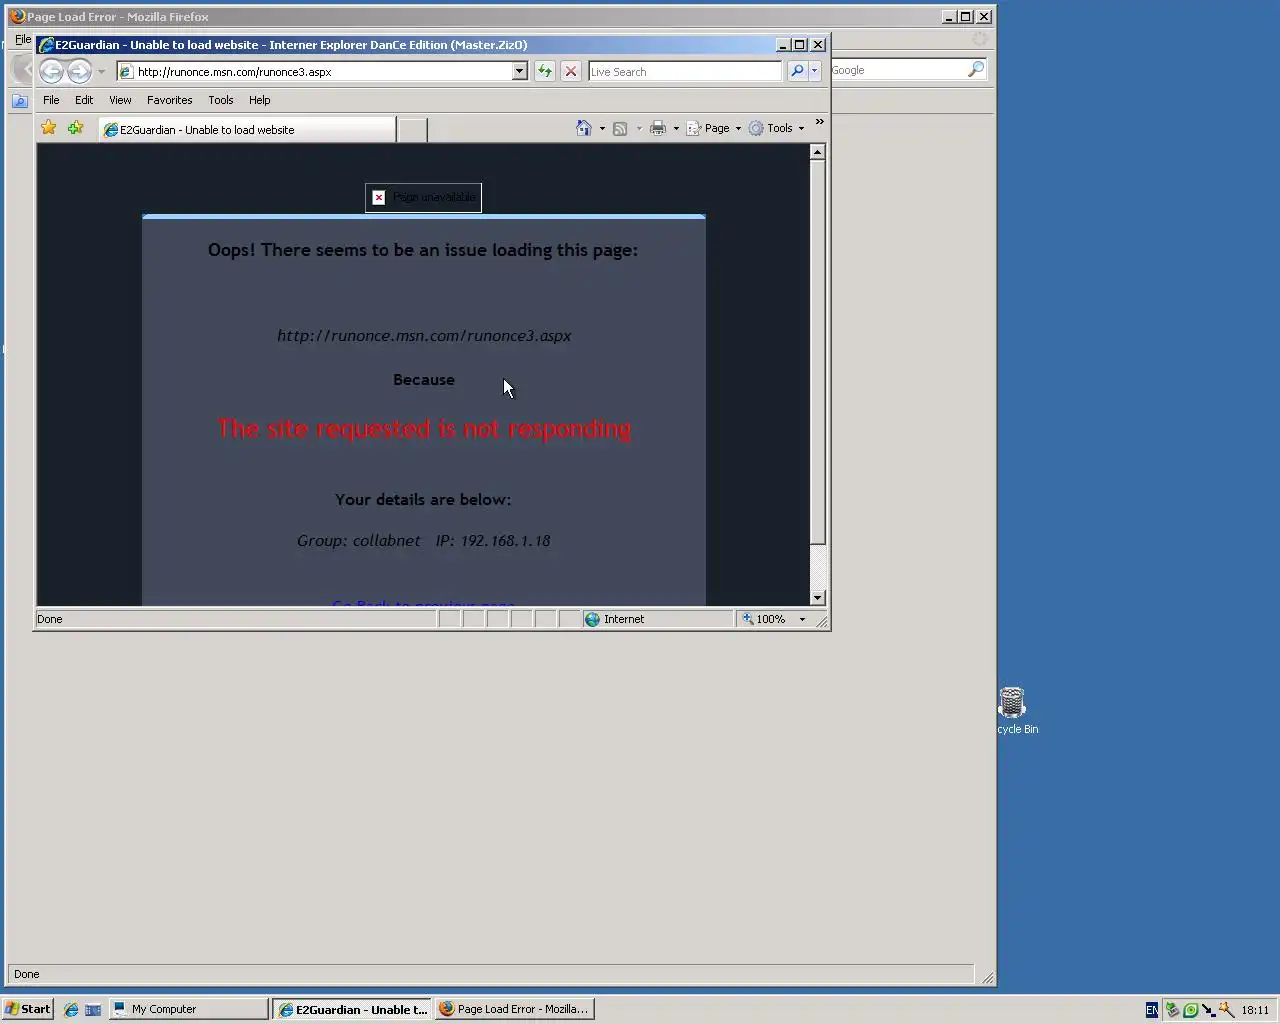Click the Home page icon
This screenshot has height=1024, width=1280.
(584, 128)
